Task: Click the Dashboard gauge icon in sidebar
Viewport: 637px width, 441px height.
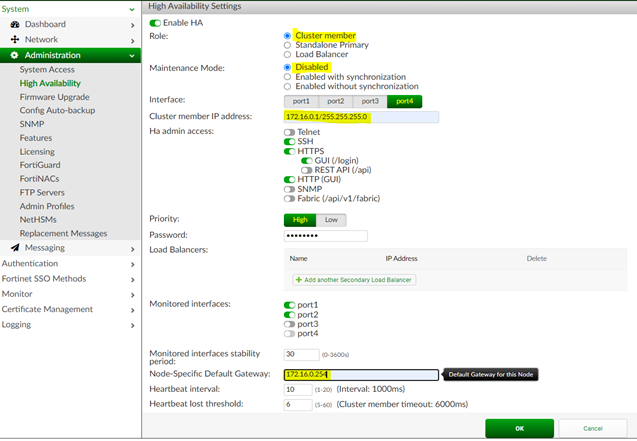Action: point(15,24)
